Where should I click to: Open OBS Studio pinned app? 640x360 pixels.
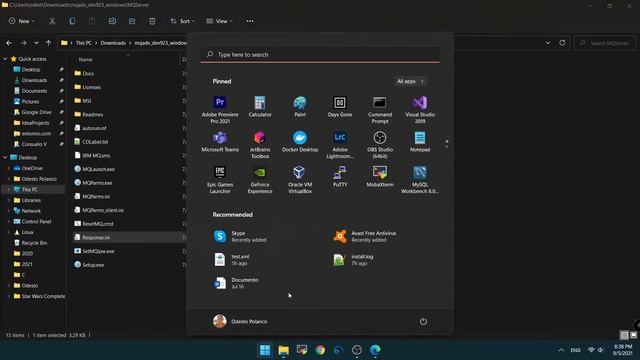380,144
